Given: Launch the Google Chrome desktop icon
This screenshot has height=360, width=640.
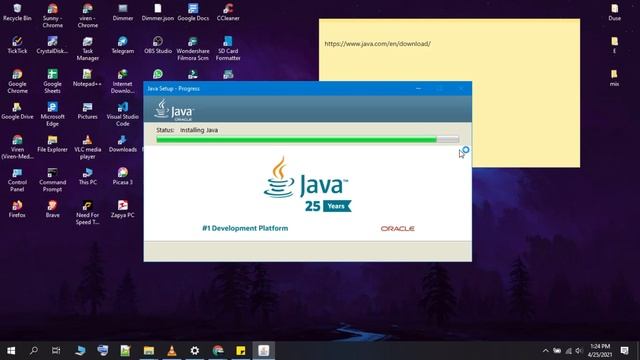Looking at the screenshot, I should [17, 81].
